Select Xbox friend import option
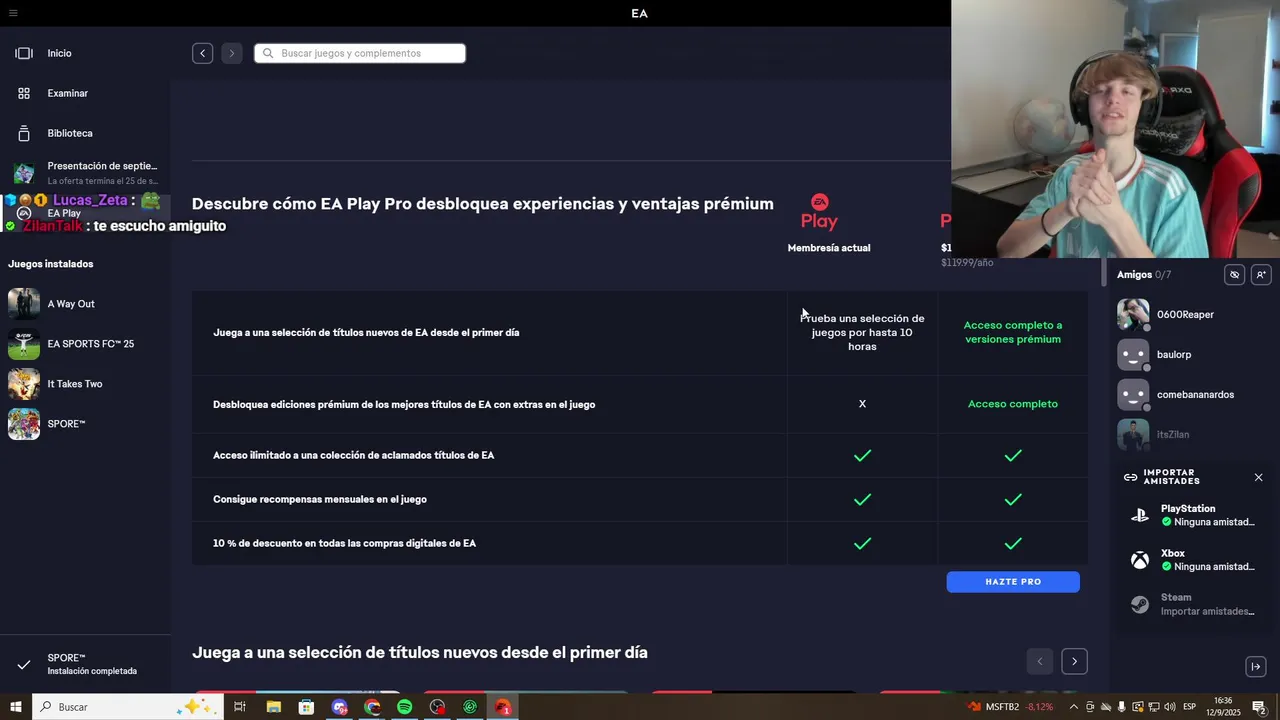The width and height of the screenshot is (1280, 720). point(1193,560)
